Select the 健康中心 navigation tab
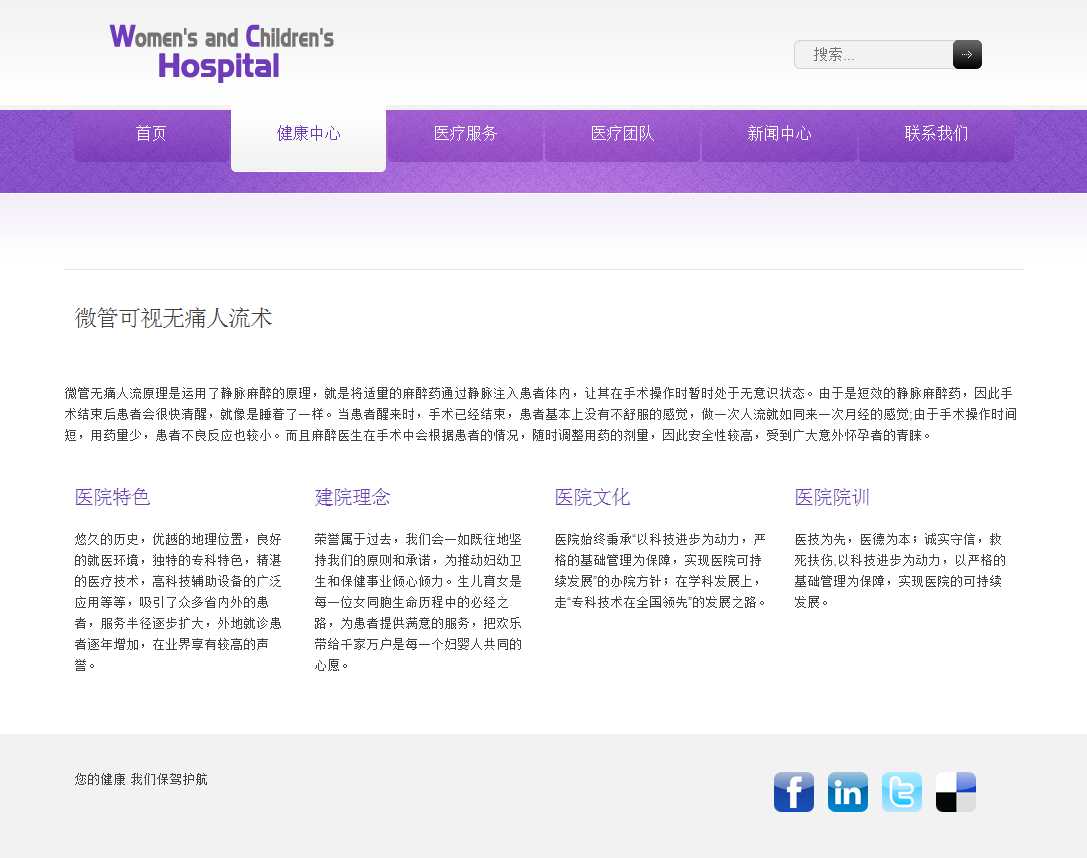The image size is (1087, 858). pyautogui.click(x=308, y=134)
